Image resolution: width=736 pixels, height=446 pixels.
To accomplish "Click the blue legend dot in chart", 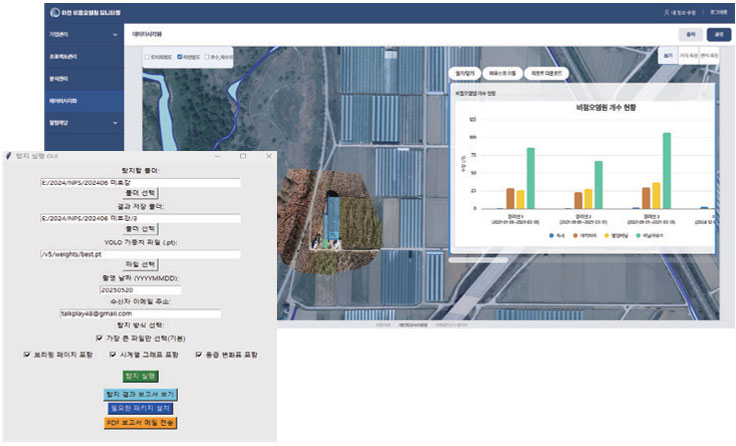I will point(551,236).
